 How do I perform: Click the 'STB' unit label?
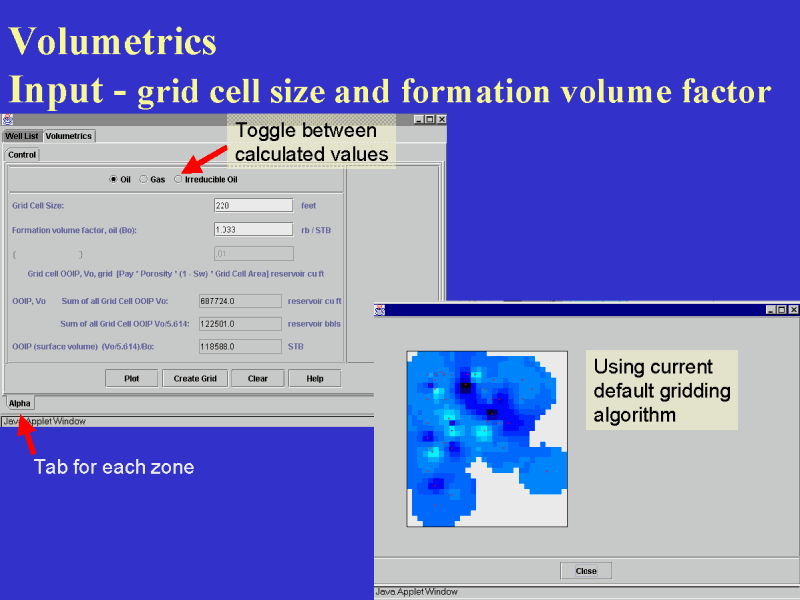(295, 346)
